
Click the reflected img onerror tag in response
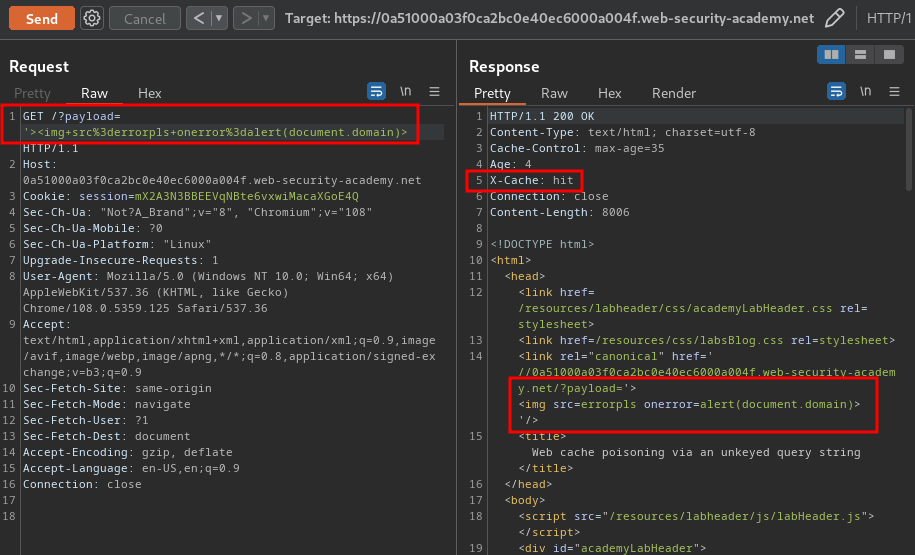point(689,404)
